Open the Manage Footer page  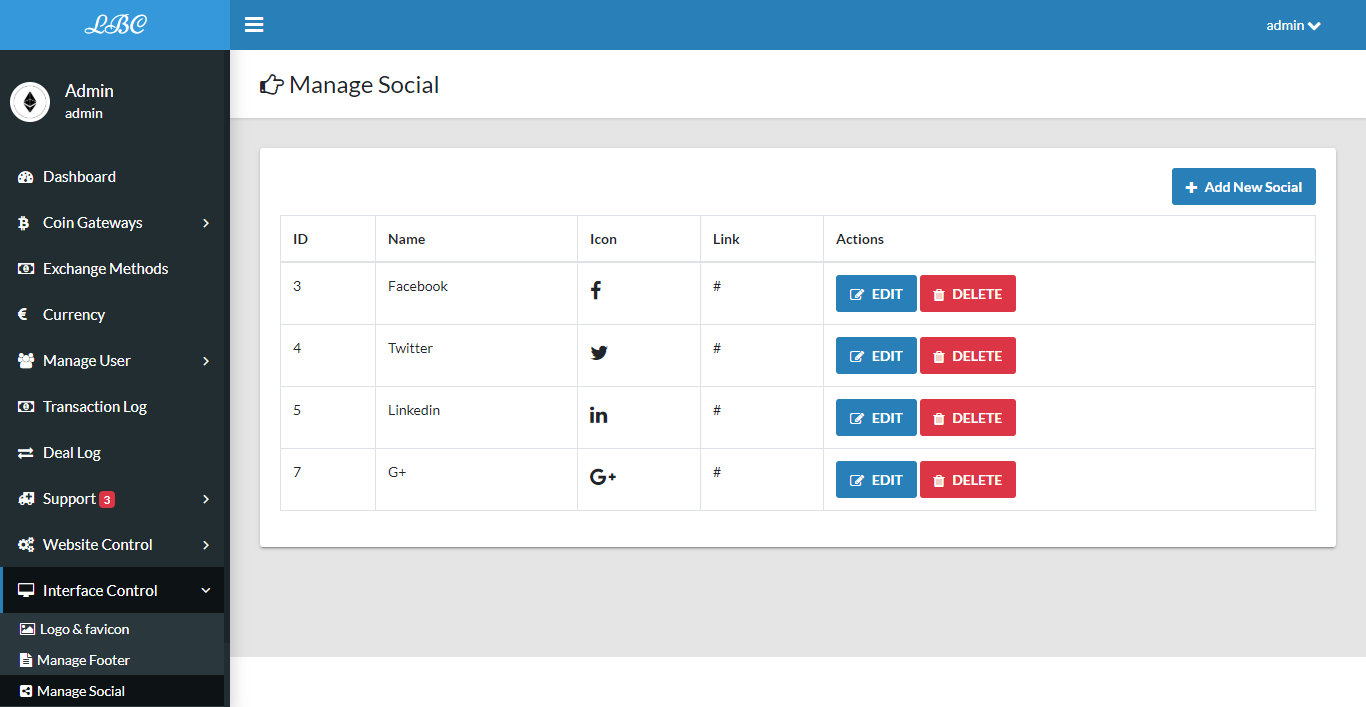point(83,661)
